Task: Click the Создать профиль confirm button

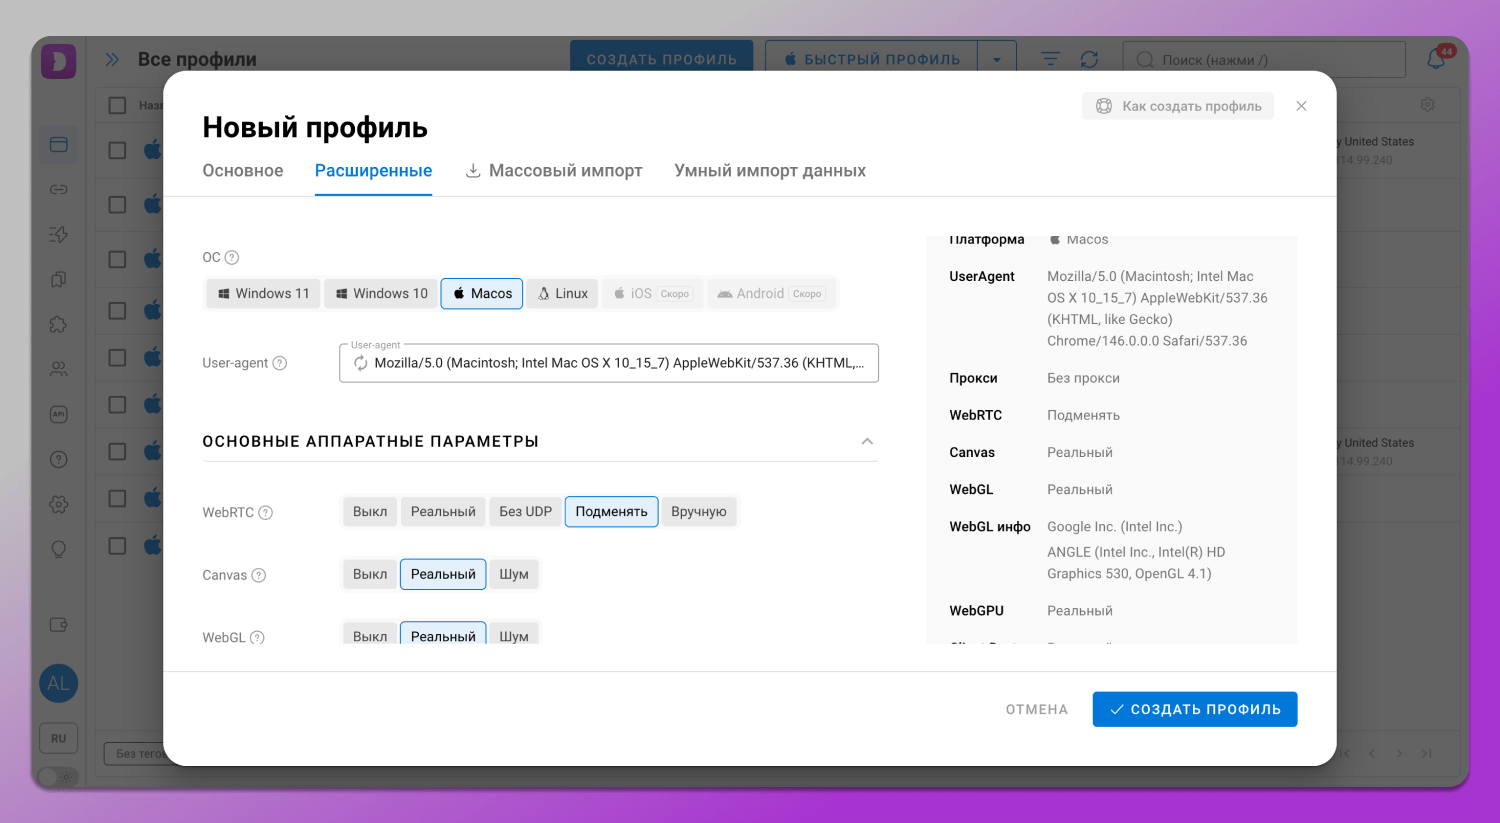Action: 1194,709
